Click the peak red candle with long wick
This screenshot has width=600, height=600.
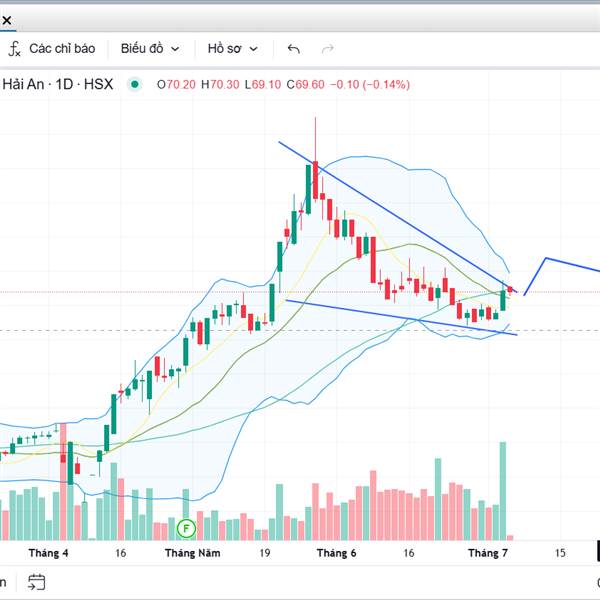coord(315,180)
